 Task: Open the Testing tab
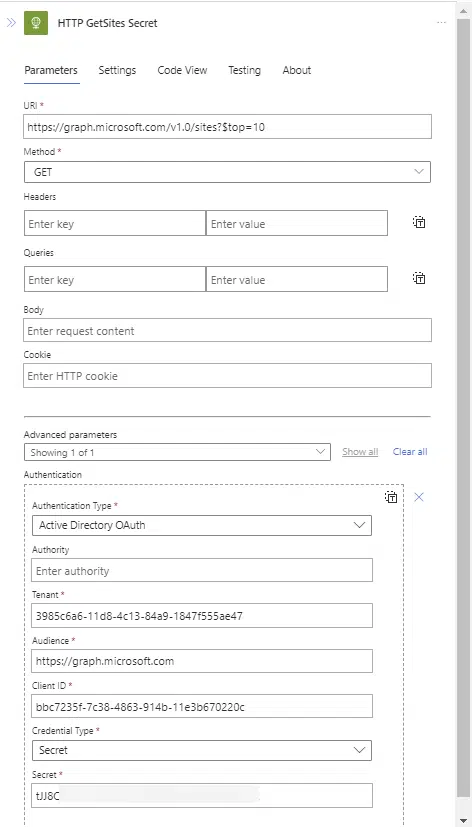[x=244, y=70]
